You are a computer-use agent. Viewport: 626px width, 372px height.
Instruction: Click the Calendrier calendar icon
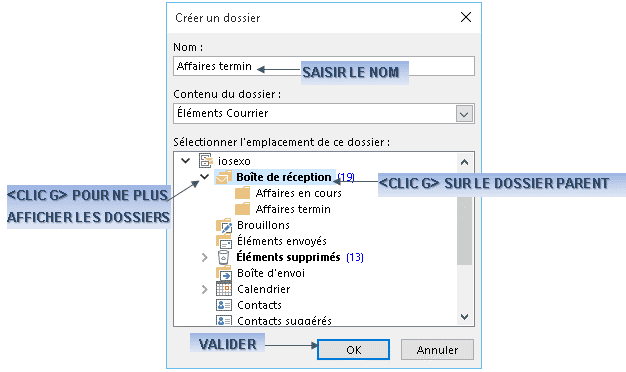coord(224,289)
